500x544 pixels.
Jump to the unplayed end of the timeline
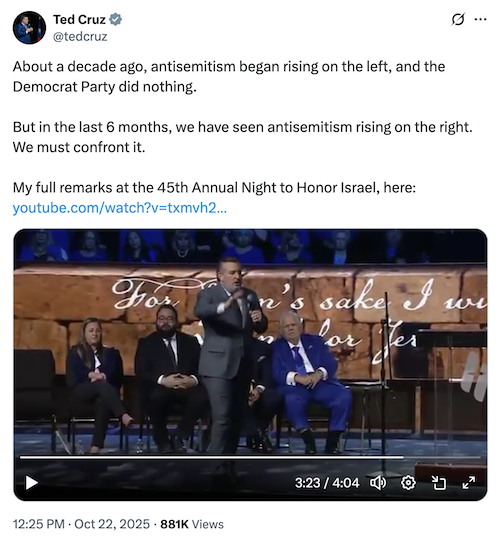pos(442,457)
